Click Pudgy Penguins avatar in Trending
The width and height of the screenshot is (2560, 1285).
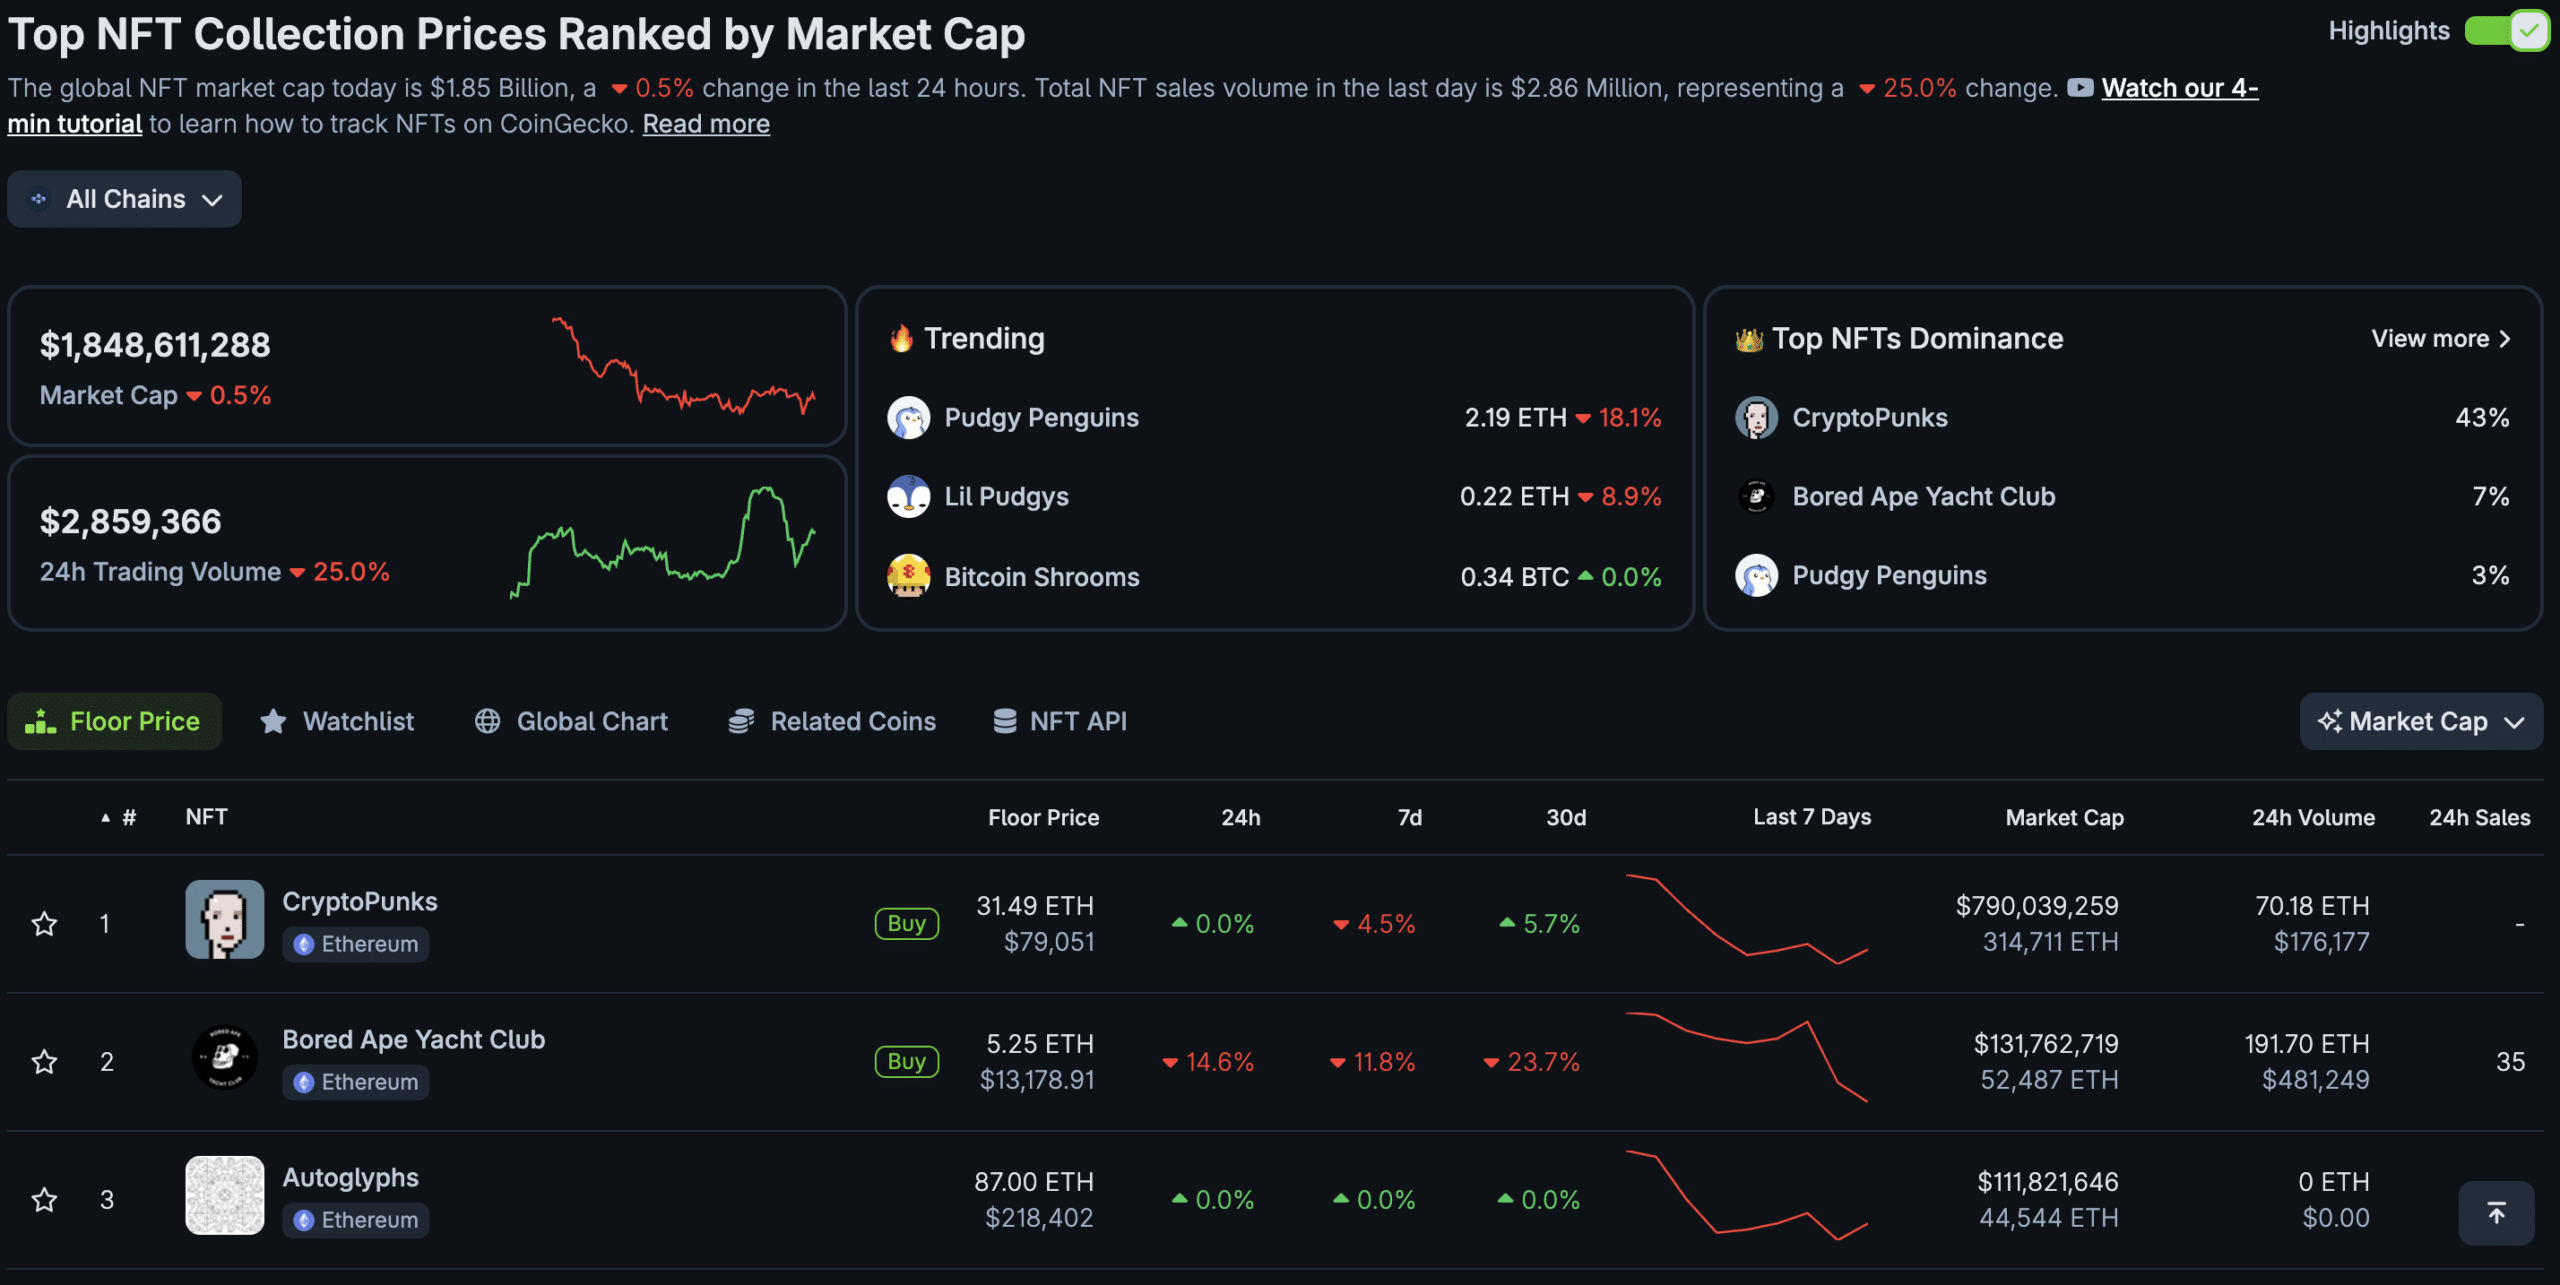click(908, 418)
